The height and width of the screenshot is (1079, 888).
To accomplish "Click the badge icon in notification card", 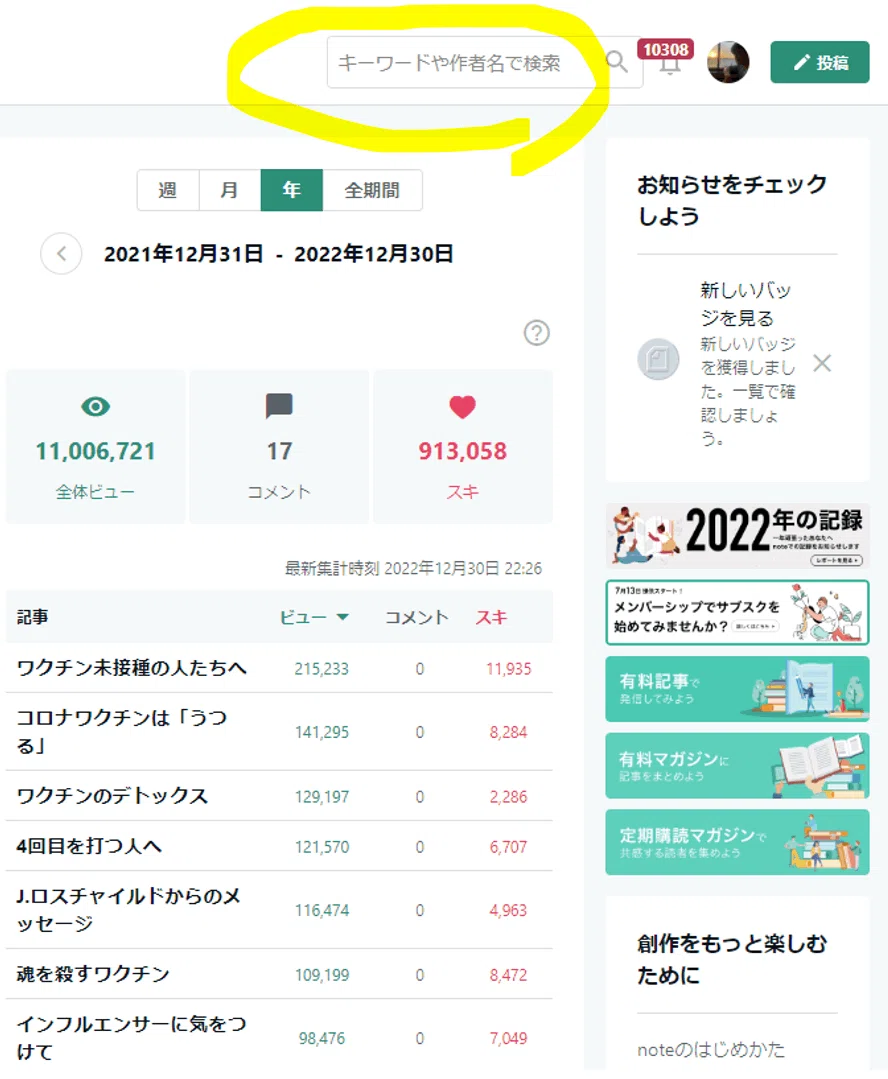I will coord(658,359).
